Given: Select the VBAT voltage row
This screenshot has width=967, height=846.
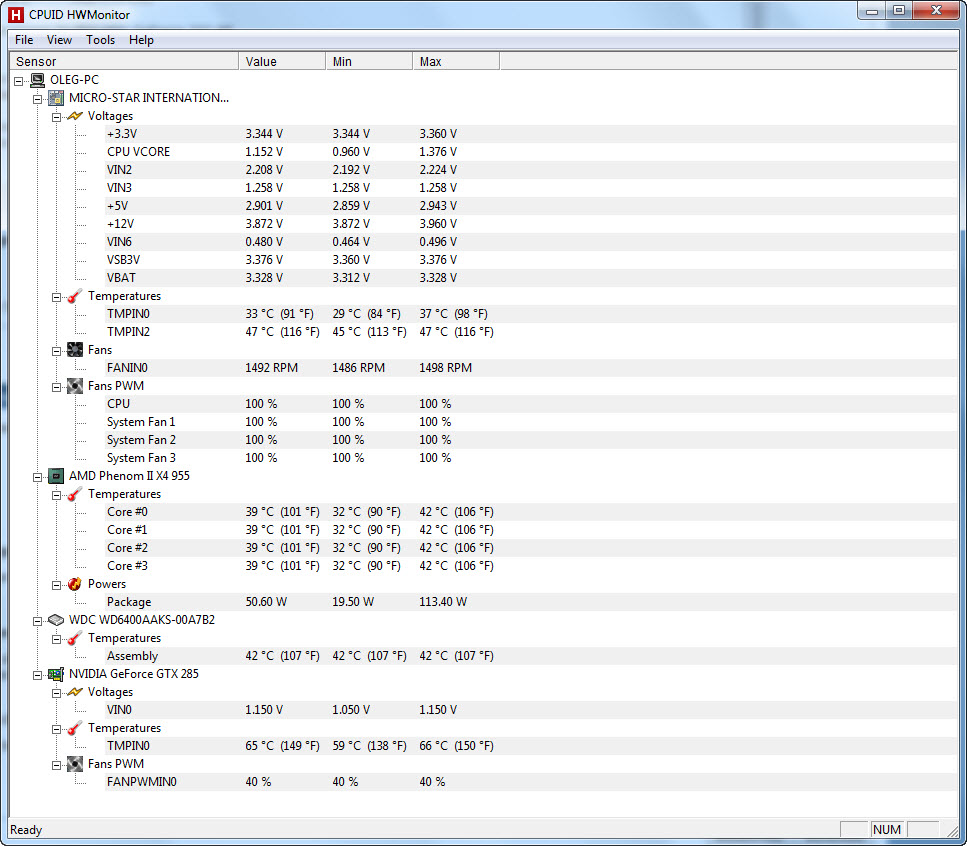Looking at the screenshot, I should point(531,278).
